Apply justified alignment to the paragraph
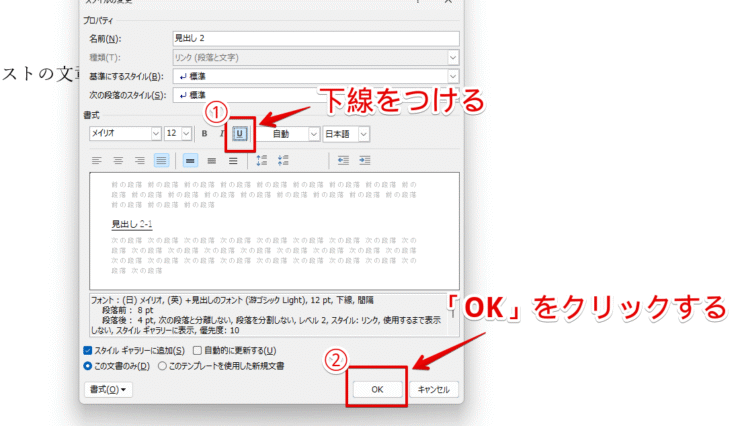The image size is (740, 426). tap(161, 161)
